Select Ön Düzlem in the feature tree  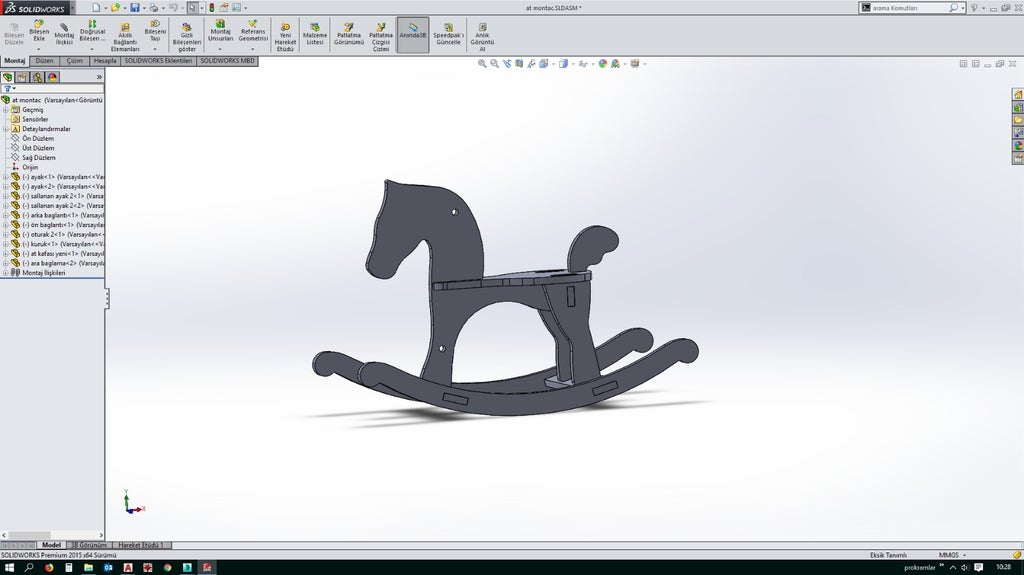click(38, 138)
